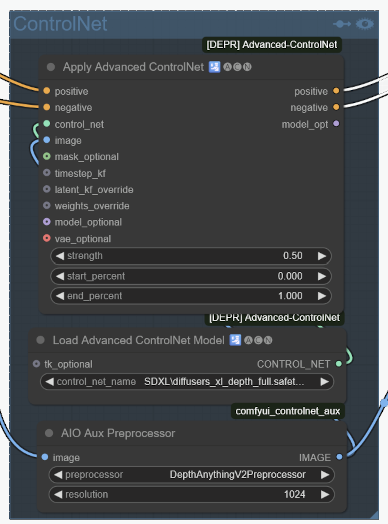
Task: Click the control_net input socket
Action: (x=47, y=124)
